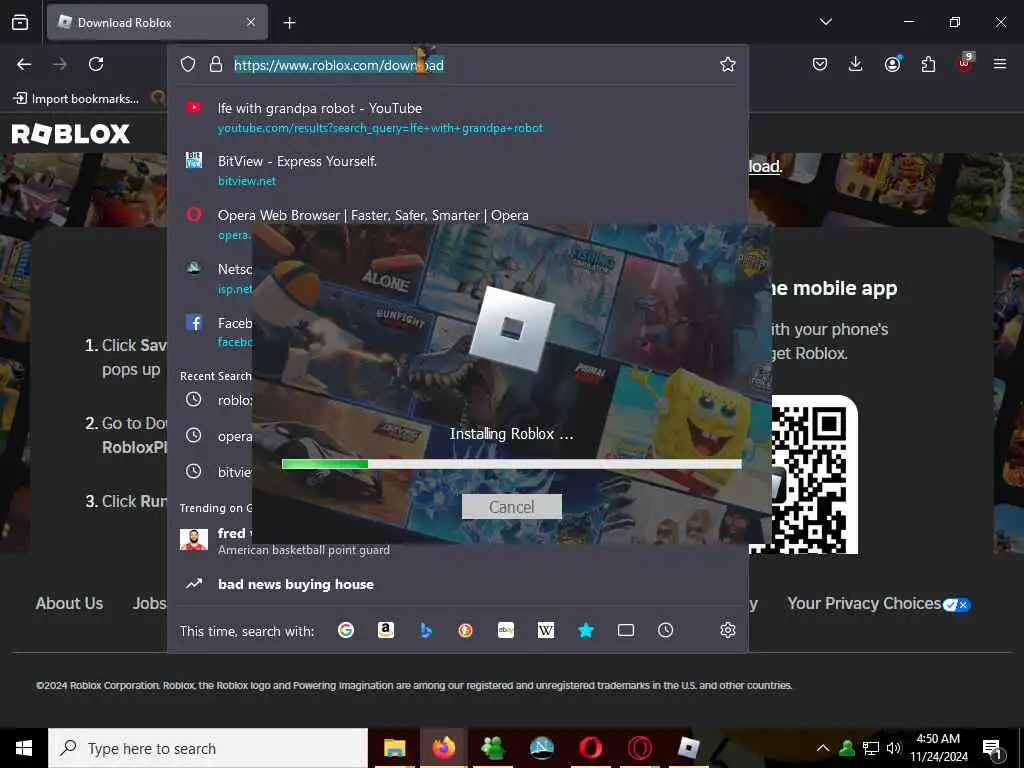Viewport: 1024px width, 768px height.
Task: Reload the current page
Action: click(96, 64)
